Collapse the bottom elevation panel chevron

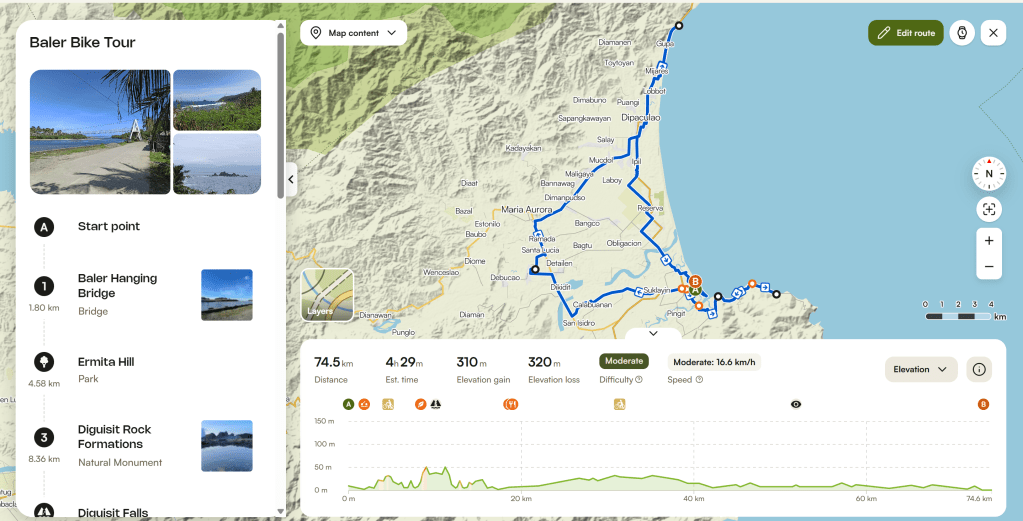click(x=652, y=333)
